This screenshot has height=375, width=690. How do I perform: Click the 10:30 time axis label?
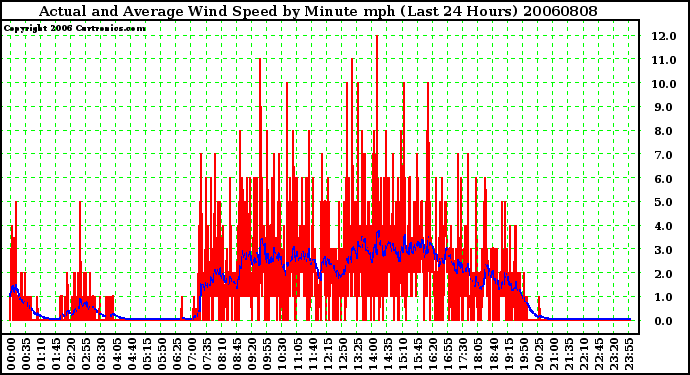(282, 354)
